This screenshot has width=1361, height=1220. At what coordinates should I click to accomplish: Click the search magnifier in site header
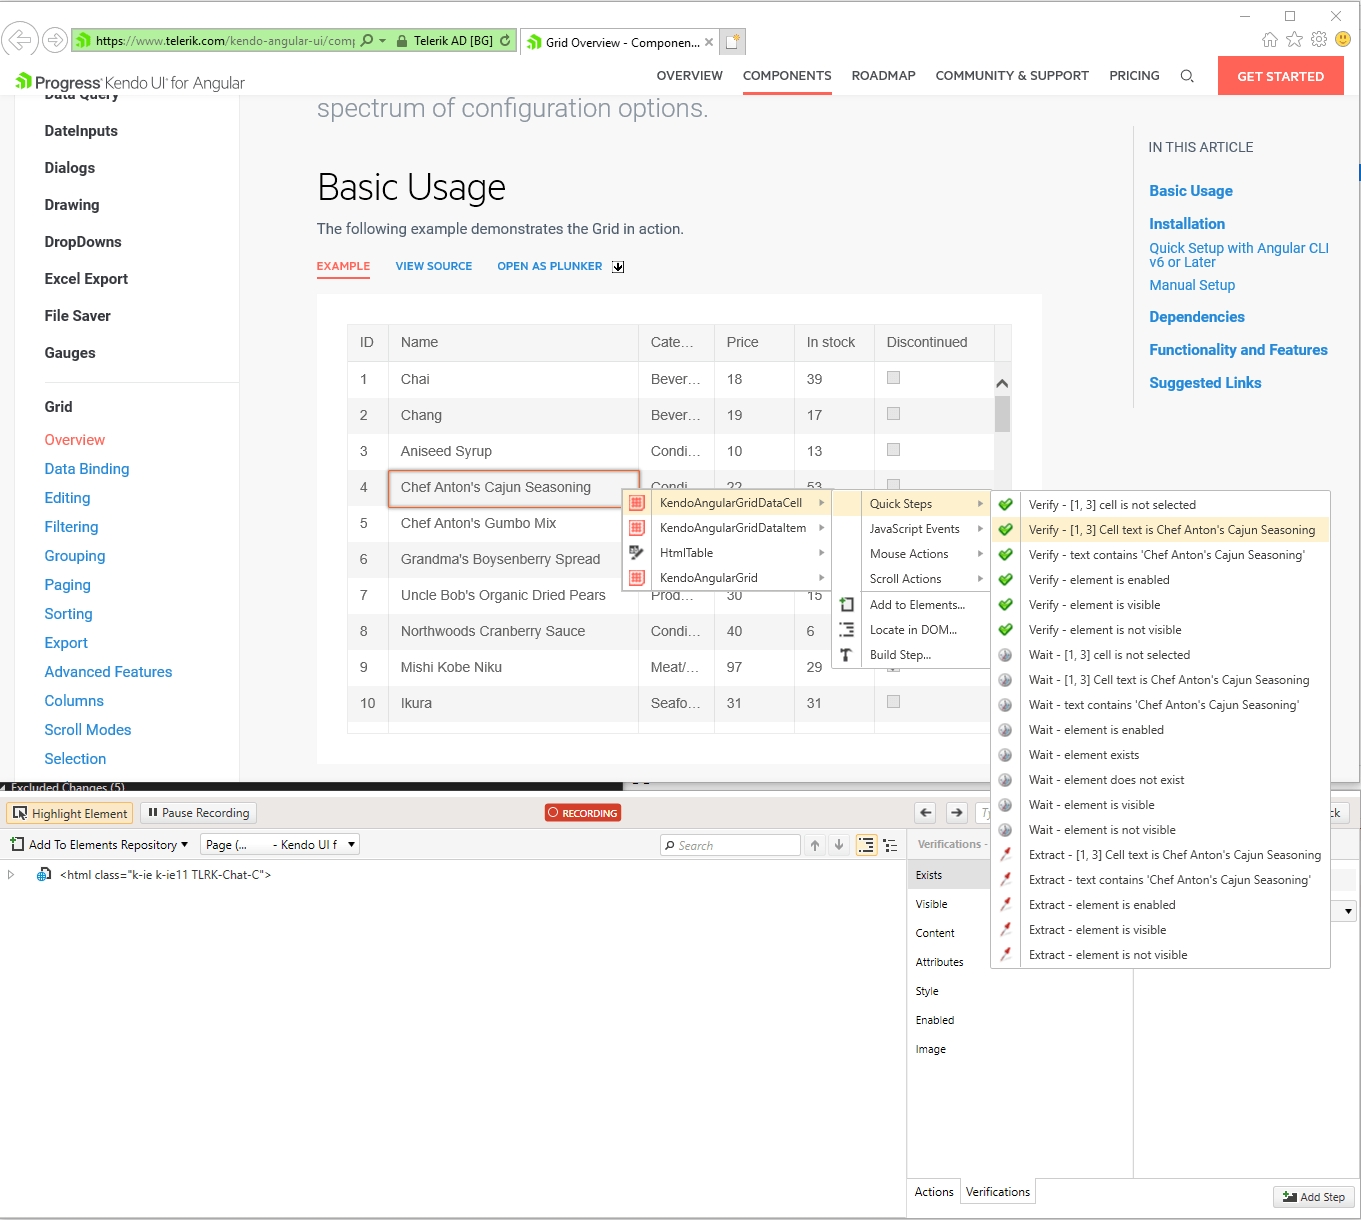point(1187,76)
